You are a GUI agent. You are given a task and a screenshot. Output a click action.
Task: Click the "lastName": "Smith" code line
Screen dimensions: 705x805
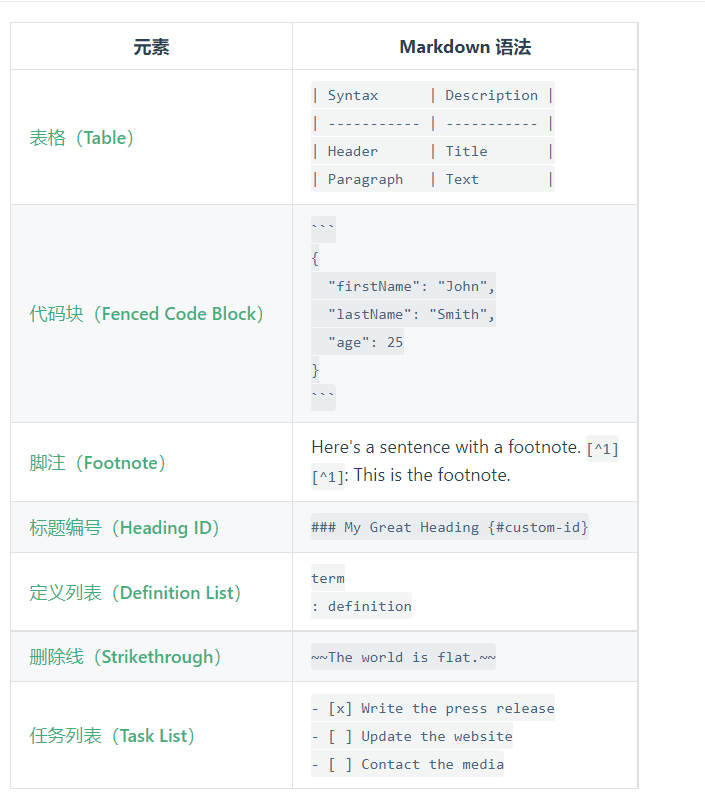click(411, 314)
